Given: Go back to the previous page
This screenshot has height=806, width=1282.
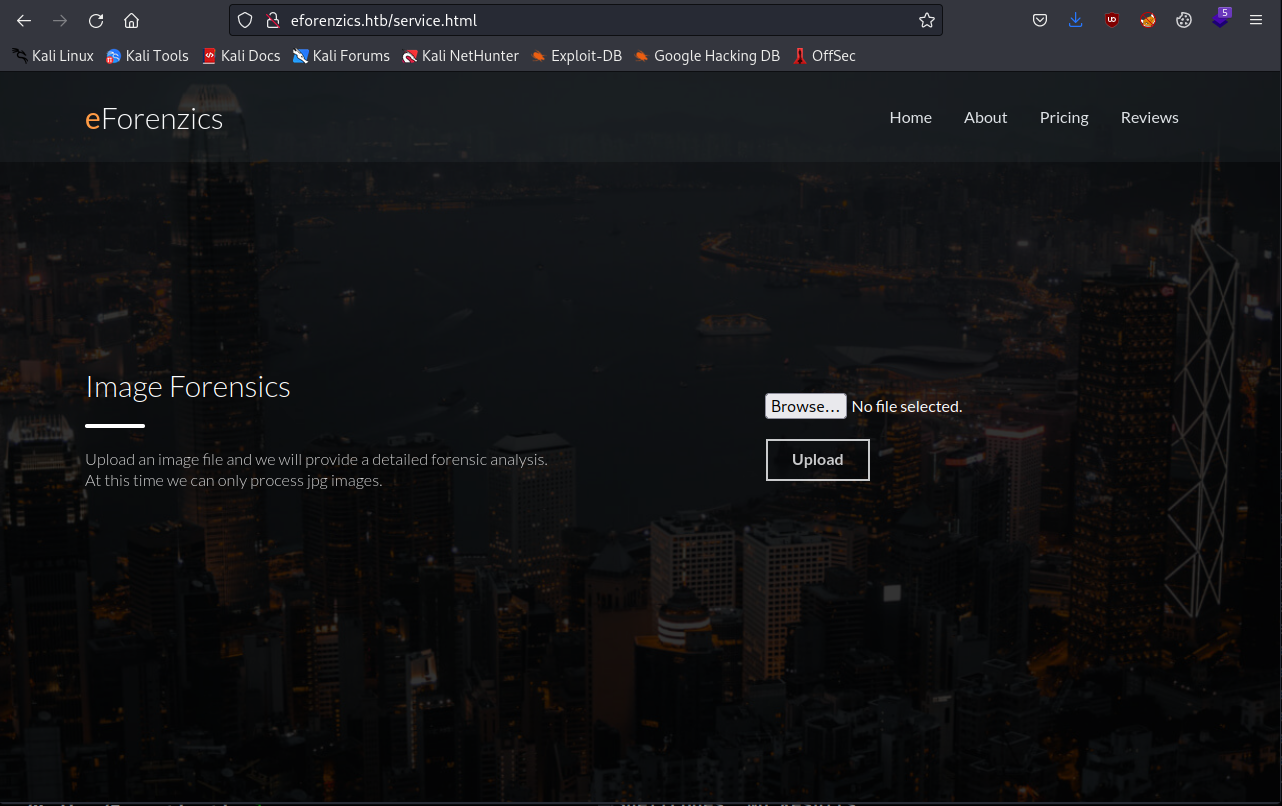Looking at the screenshot, I should (24, 20).
